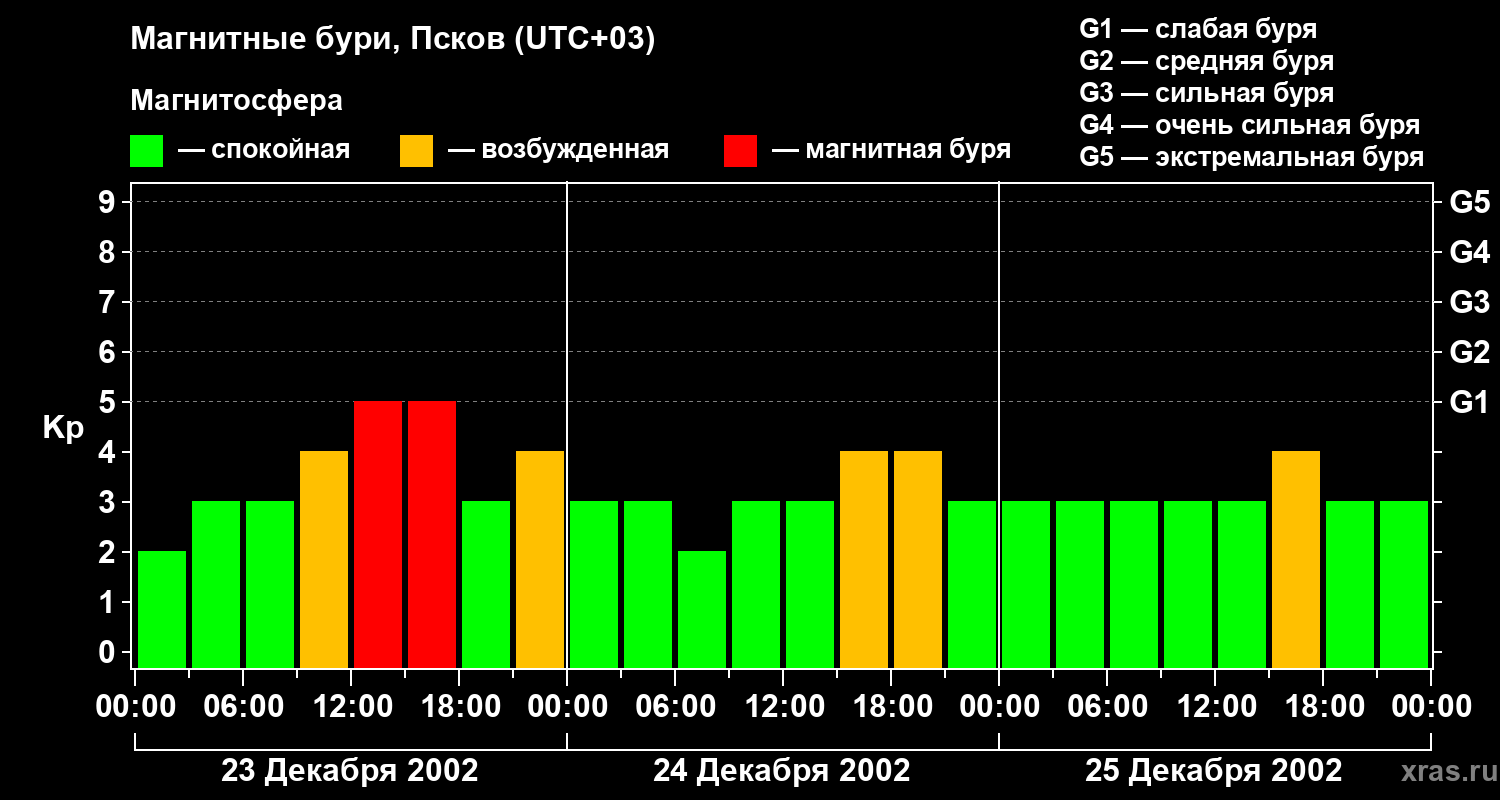Click the '25 Декабря 2002' date label
This screenshot has height=800, width=1500.
click(1214, 771)
